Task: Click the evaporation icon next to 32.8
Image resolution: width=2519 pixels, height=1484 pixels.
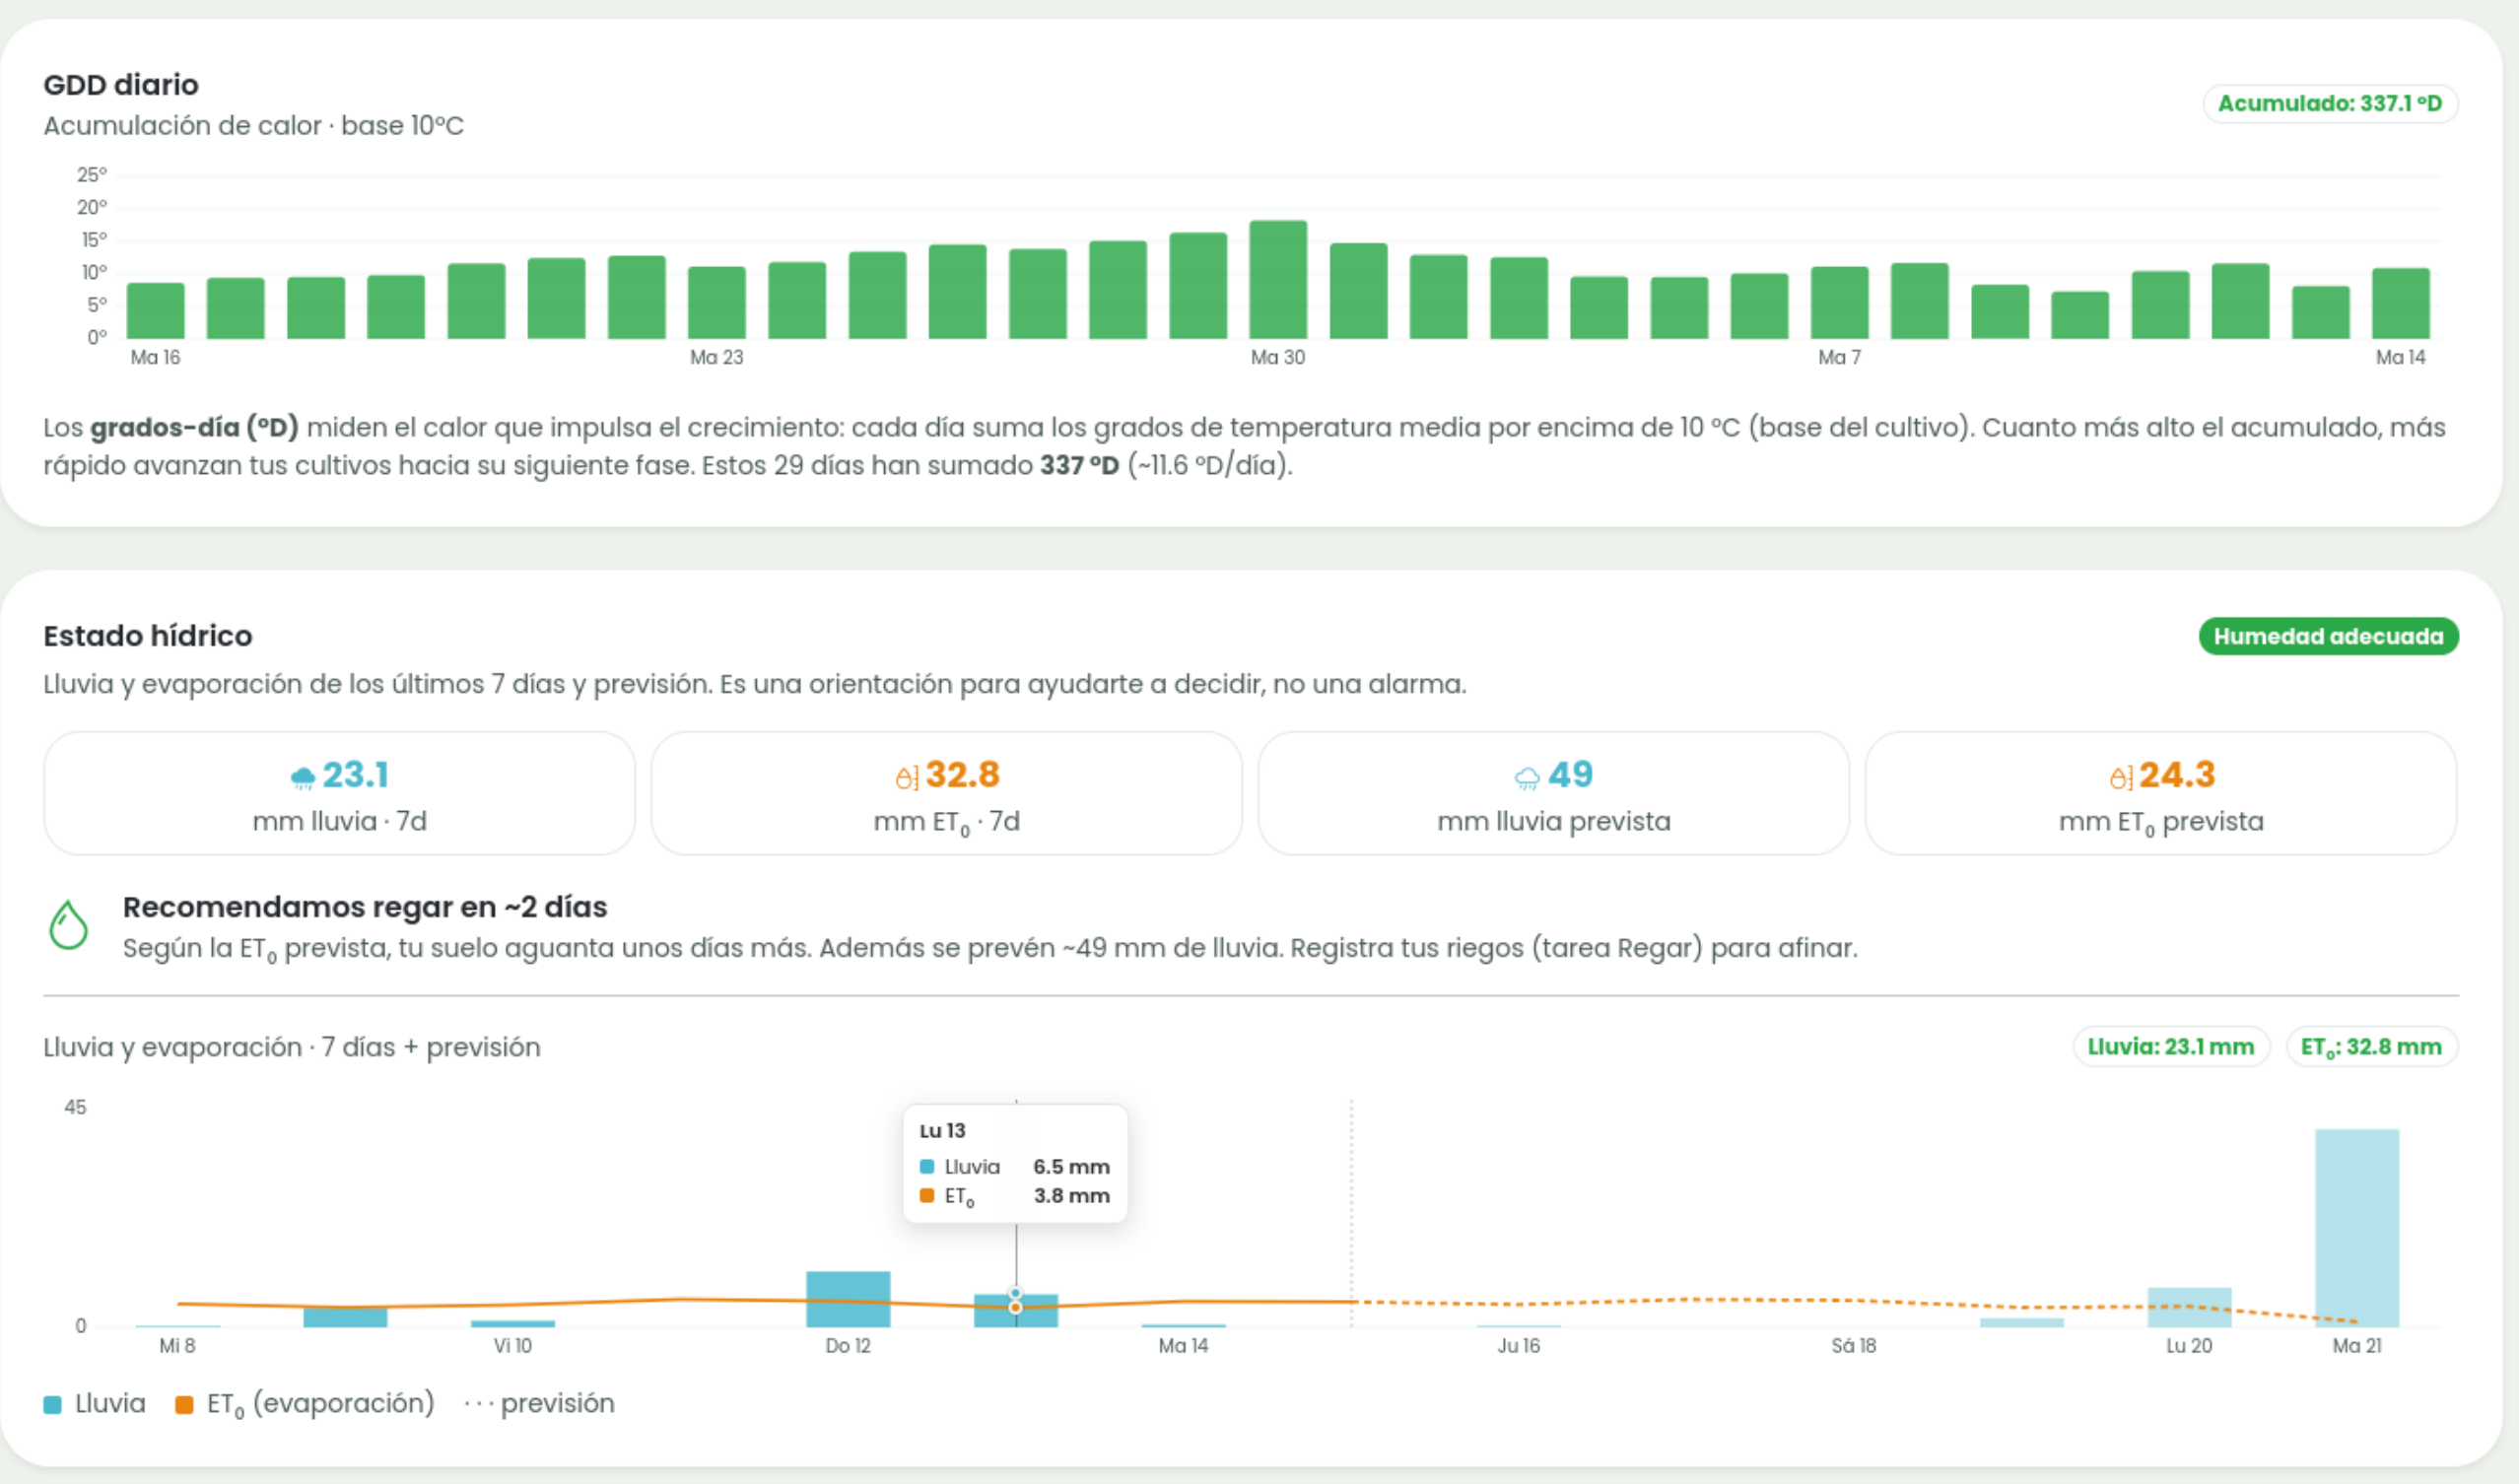Action: tap(906, 777)
